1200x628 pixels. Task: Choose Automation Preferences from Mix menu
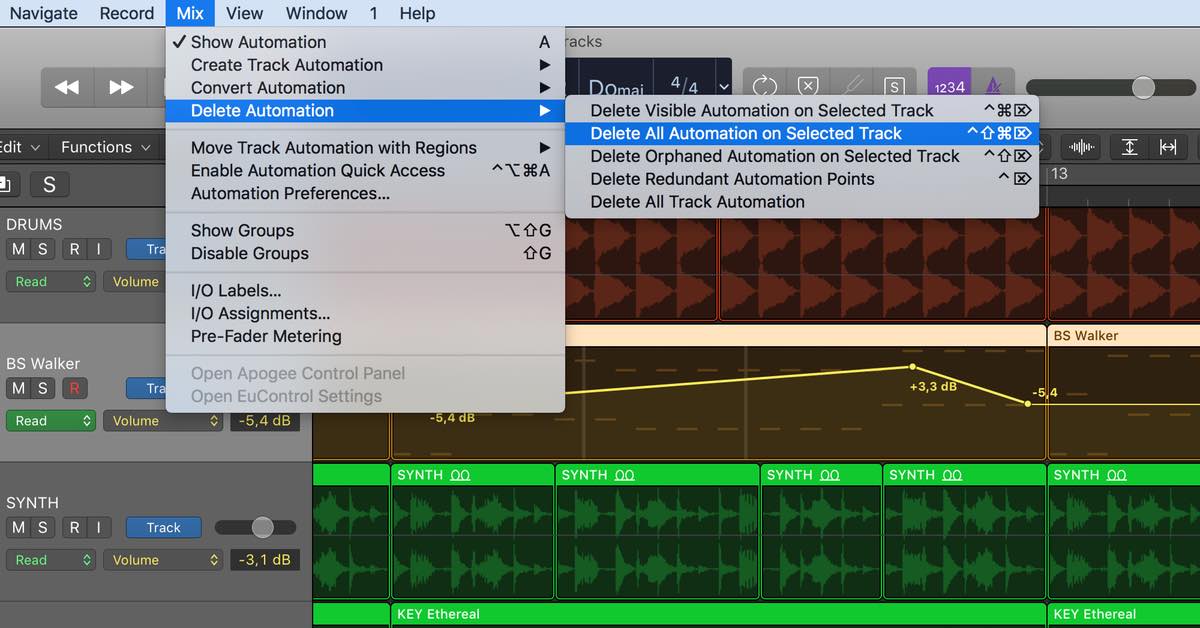[x=290, y=193]
